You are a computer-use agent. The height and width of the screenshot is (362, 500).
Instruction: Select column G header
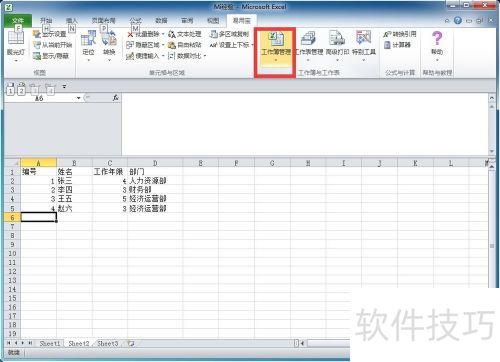coord(272,163)
